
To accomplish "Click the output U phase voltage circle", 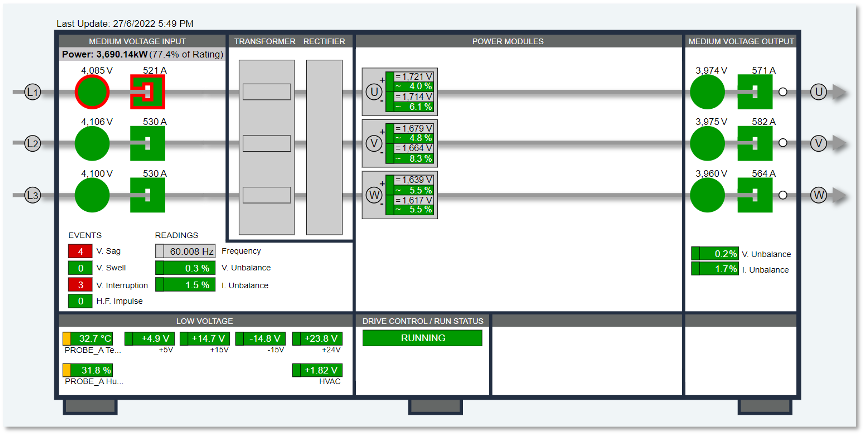I will coord(707,92).
